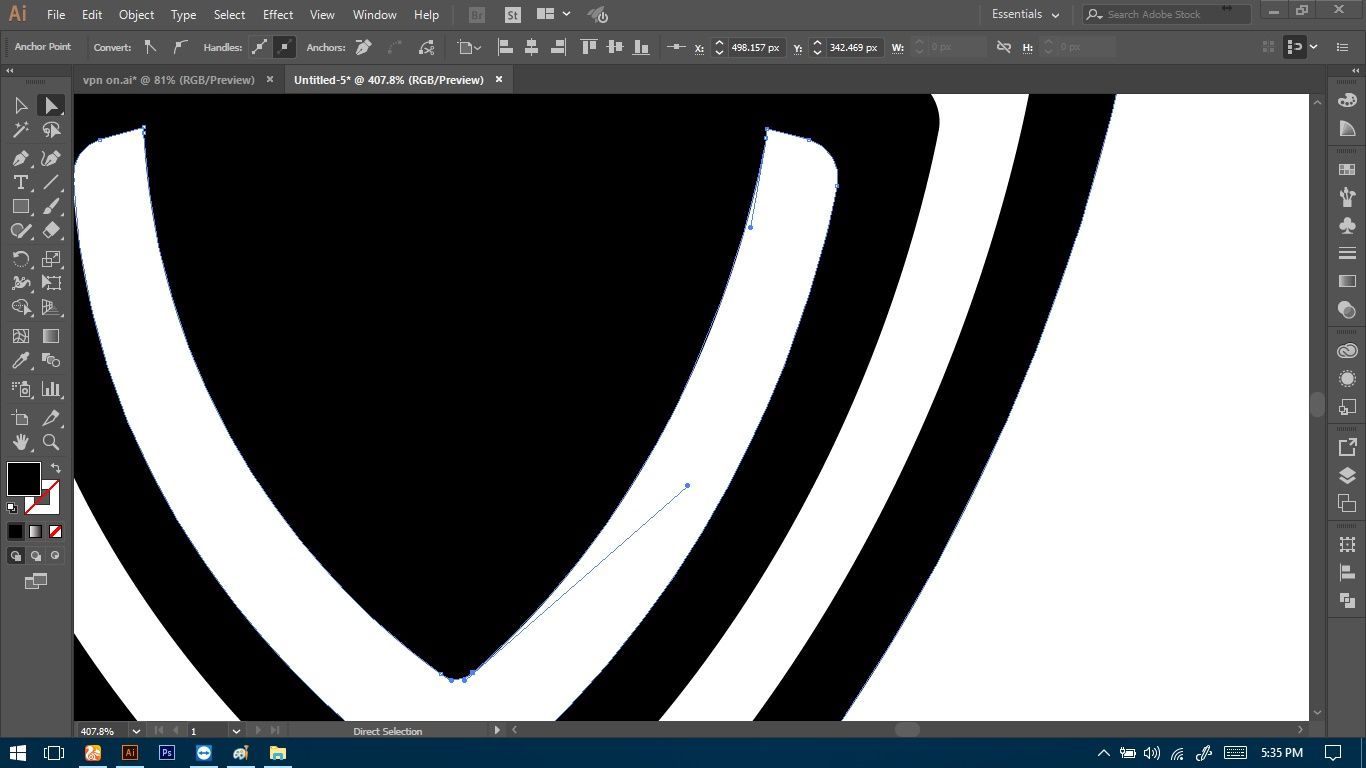Select the Eraser tool
Image resolution: width=1366 pixels, height=768 pixels.
click(x=51, y=230)
